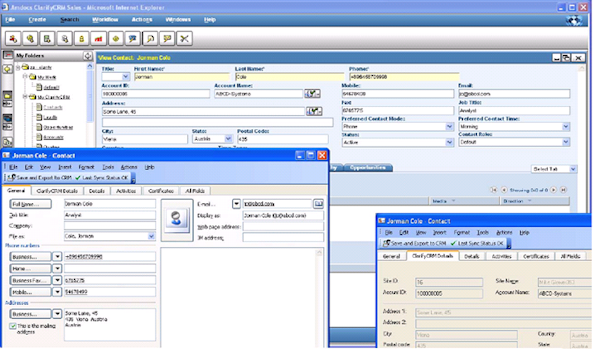
Task: Click the speech bubble note icon in toolbar
Action: click(167, 39)
